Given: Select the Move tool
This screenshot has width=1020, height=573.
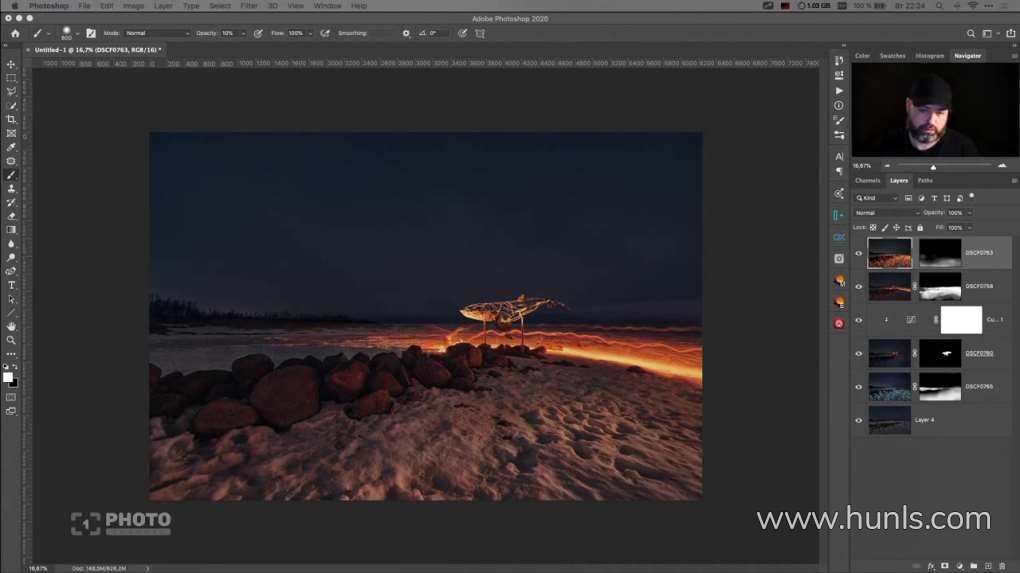Looking at the screenshot, I should tap(11, 64).
